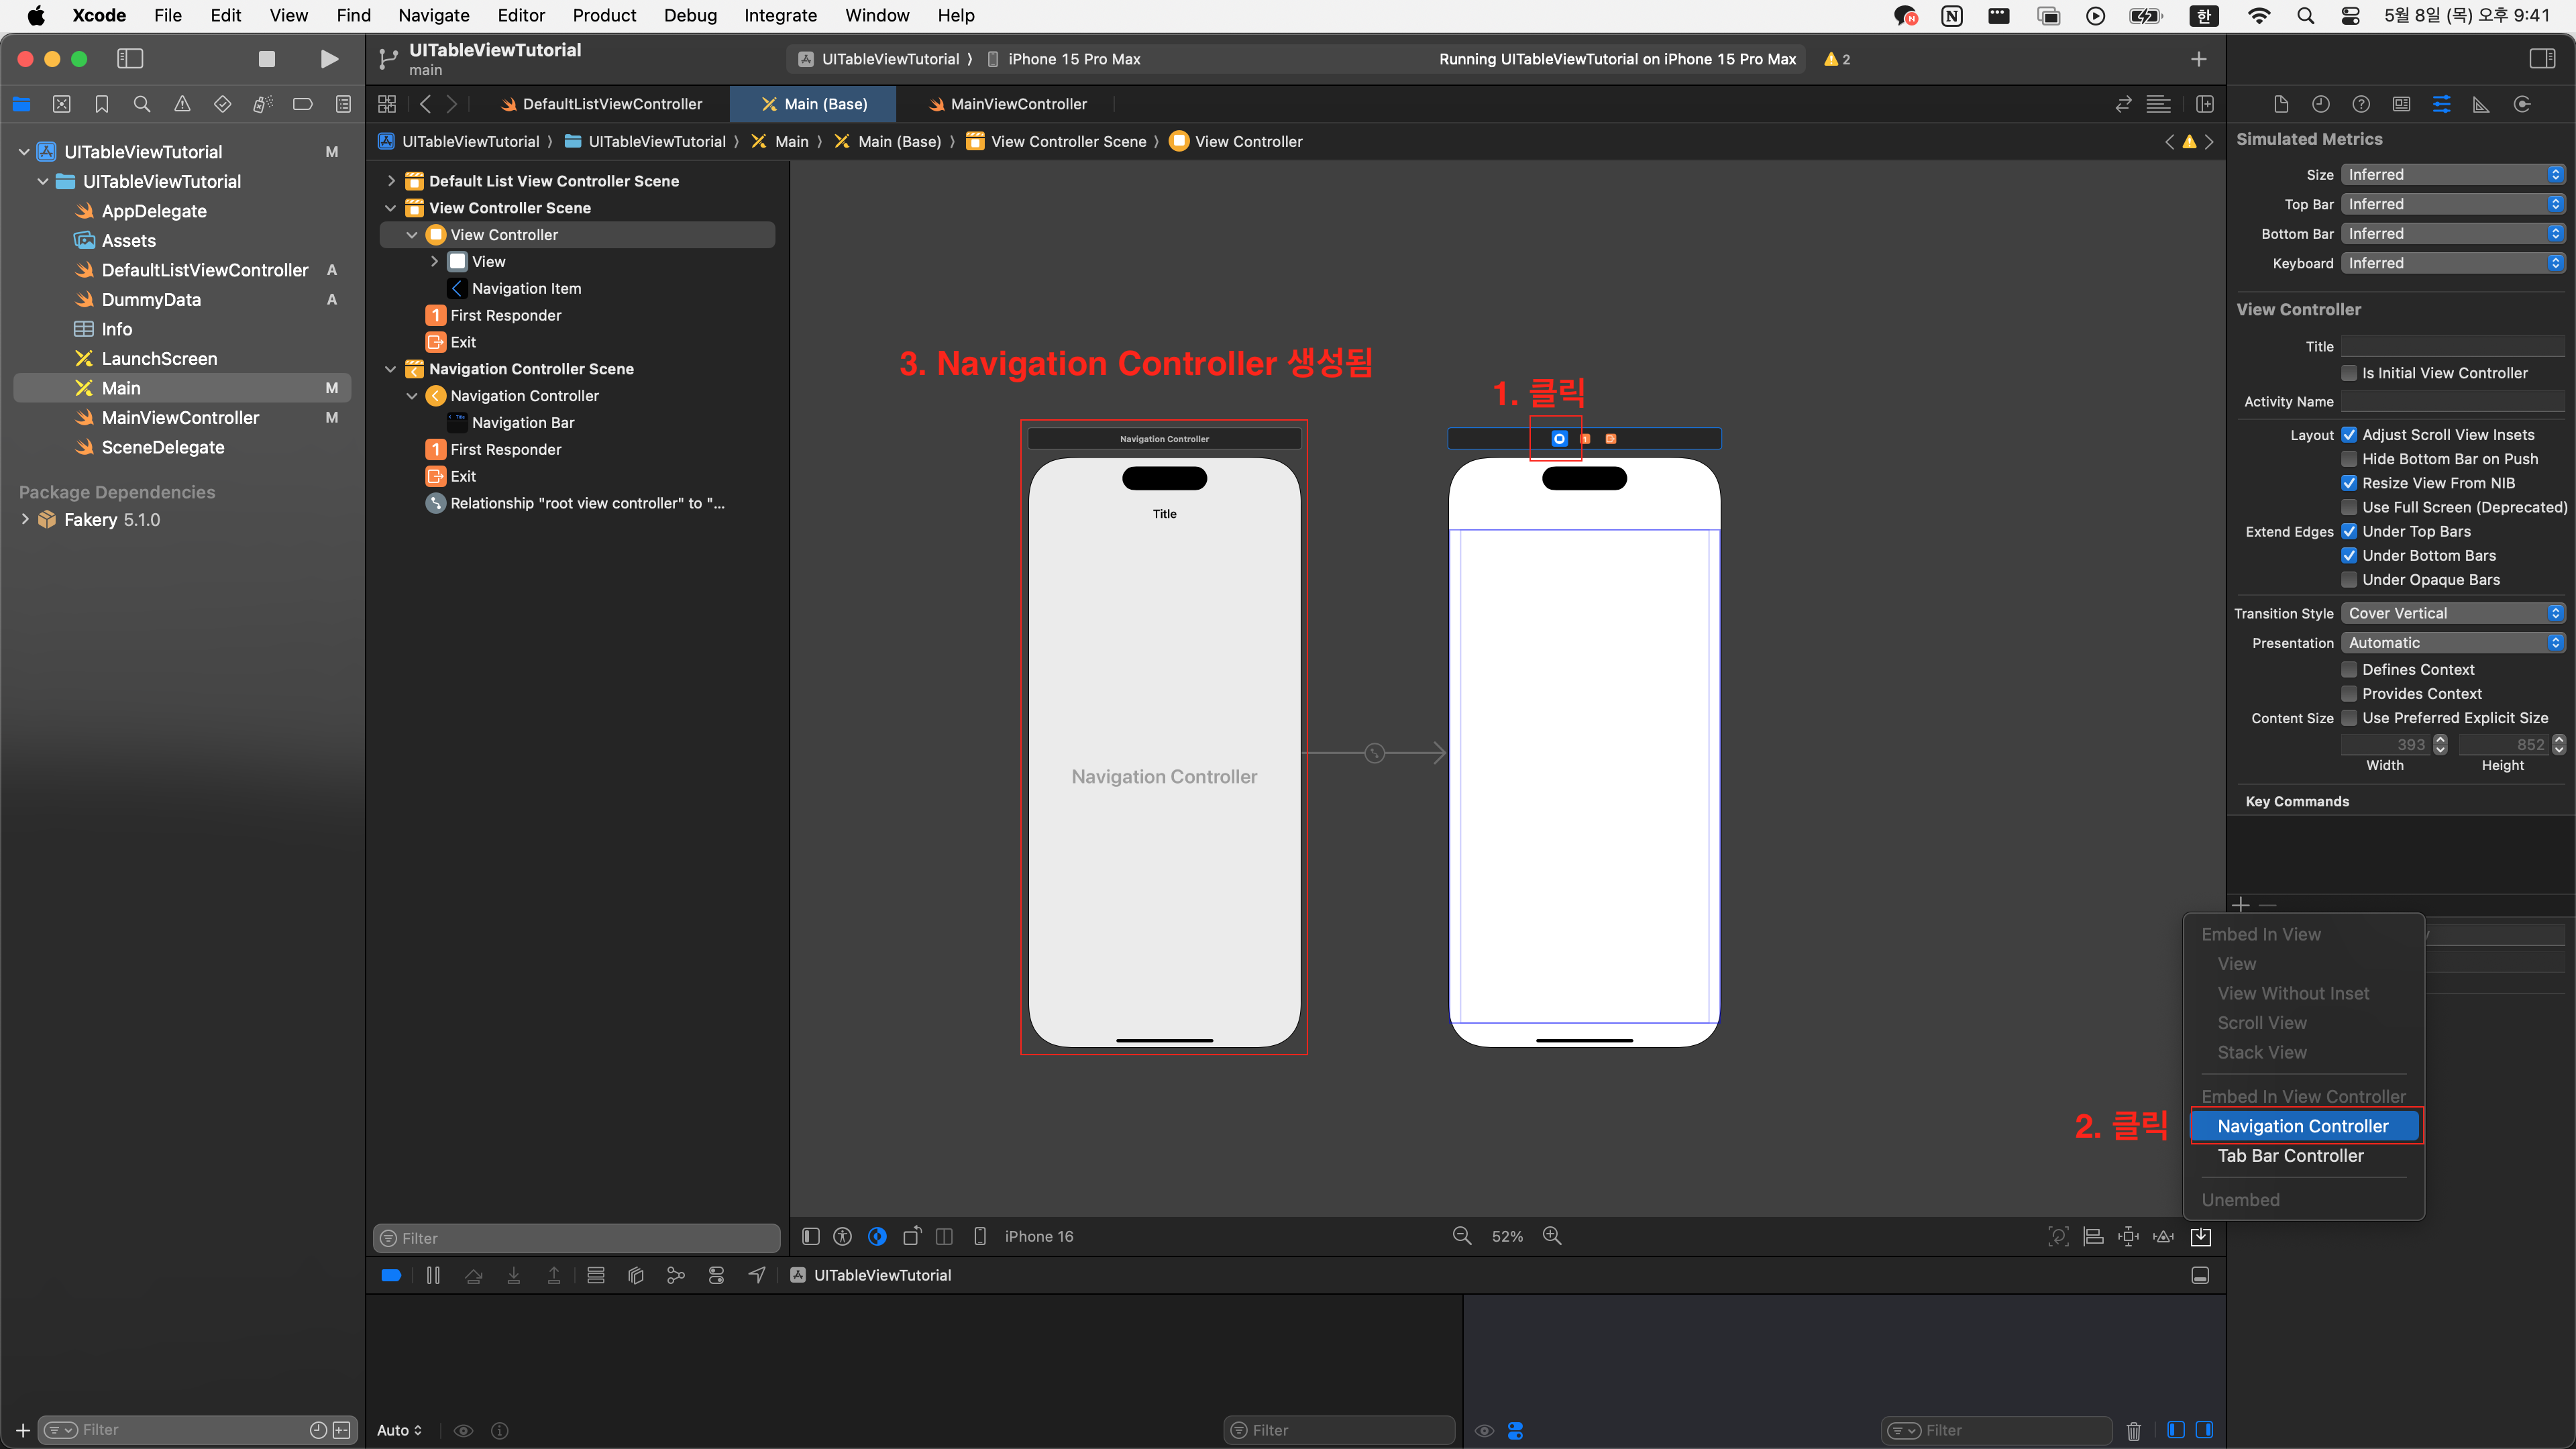This screenshot has height=1449, width=2576.
Task: Open the Presentation dropdown
Action: click(2453, 643)
